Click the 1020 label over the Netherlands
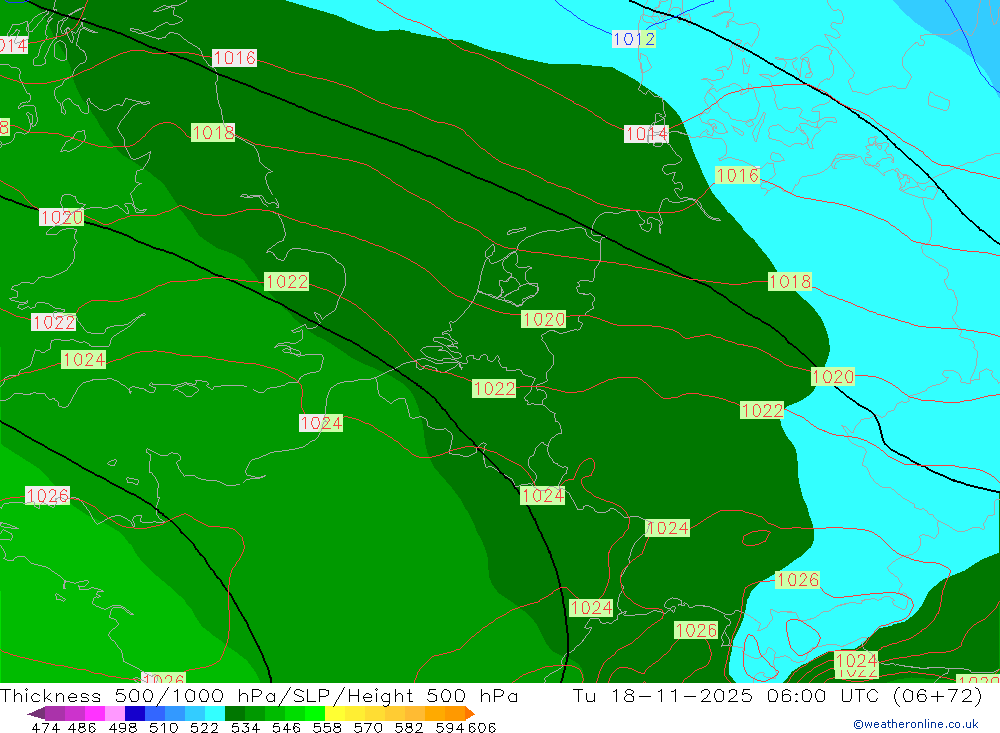Viewport: 1000px width, 733px height. pyautogui.click(x=543, y=319)
